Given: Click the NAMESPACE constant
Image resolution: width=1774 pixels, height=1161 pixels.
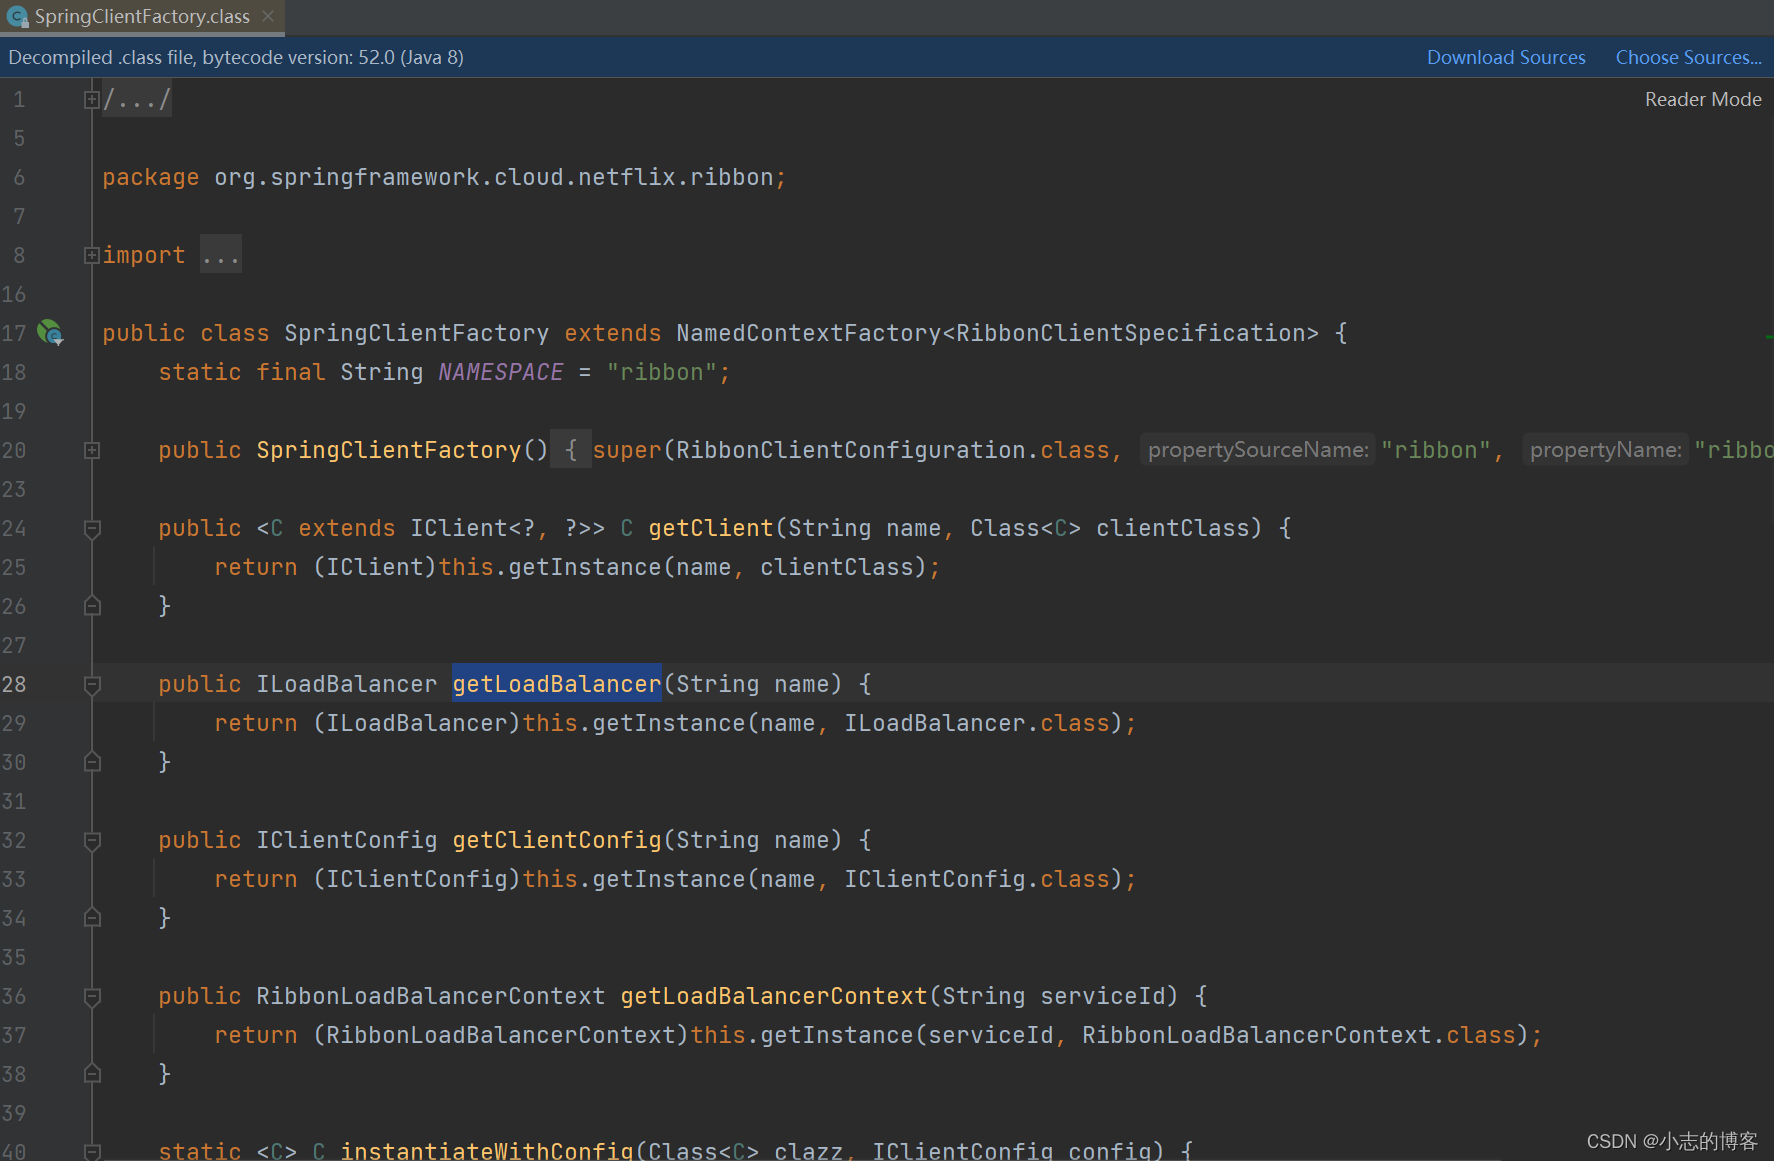Looking at the screenshot, I should pyautogui.click(x=501, y=372).
